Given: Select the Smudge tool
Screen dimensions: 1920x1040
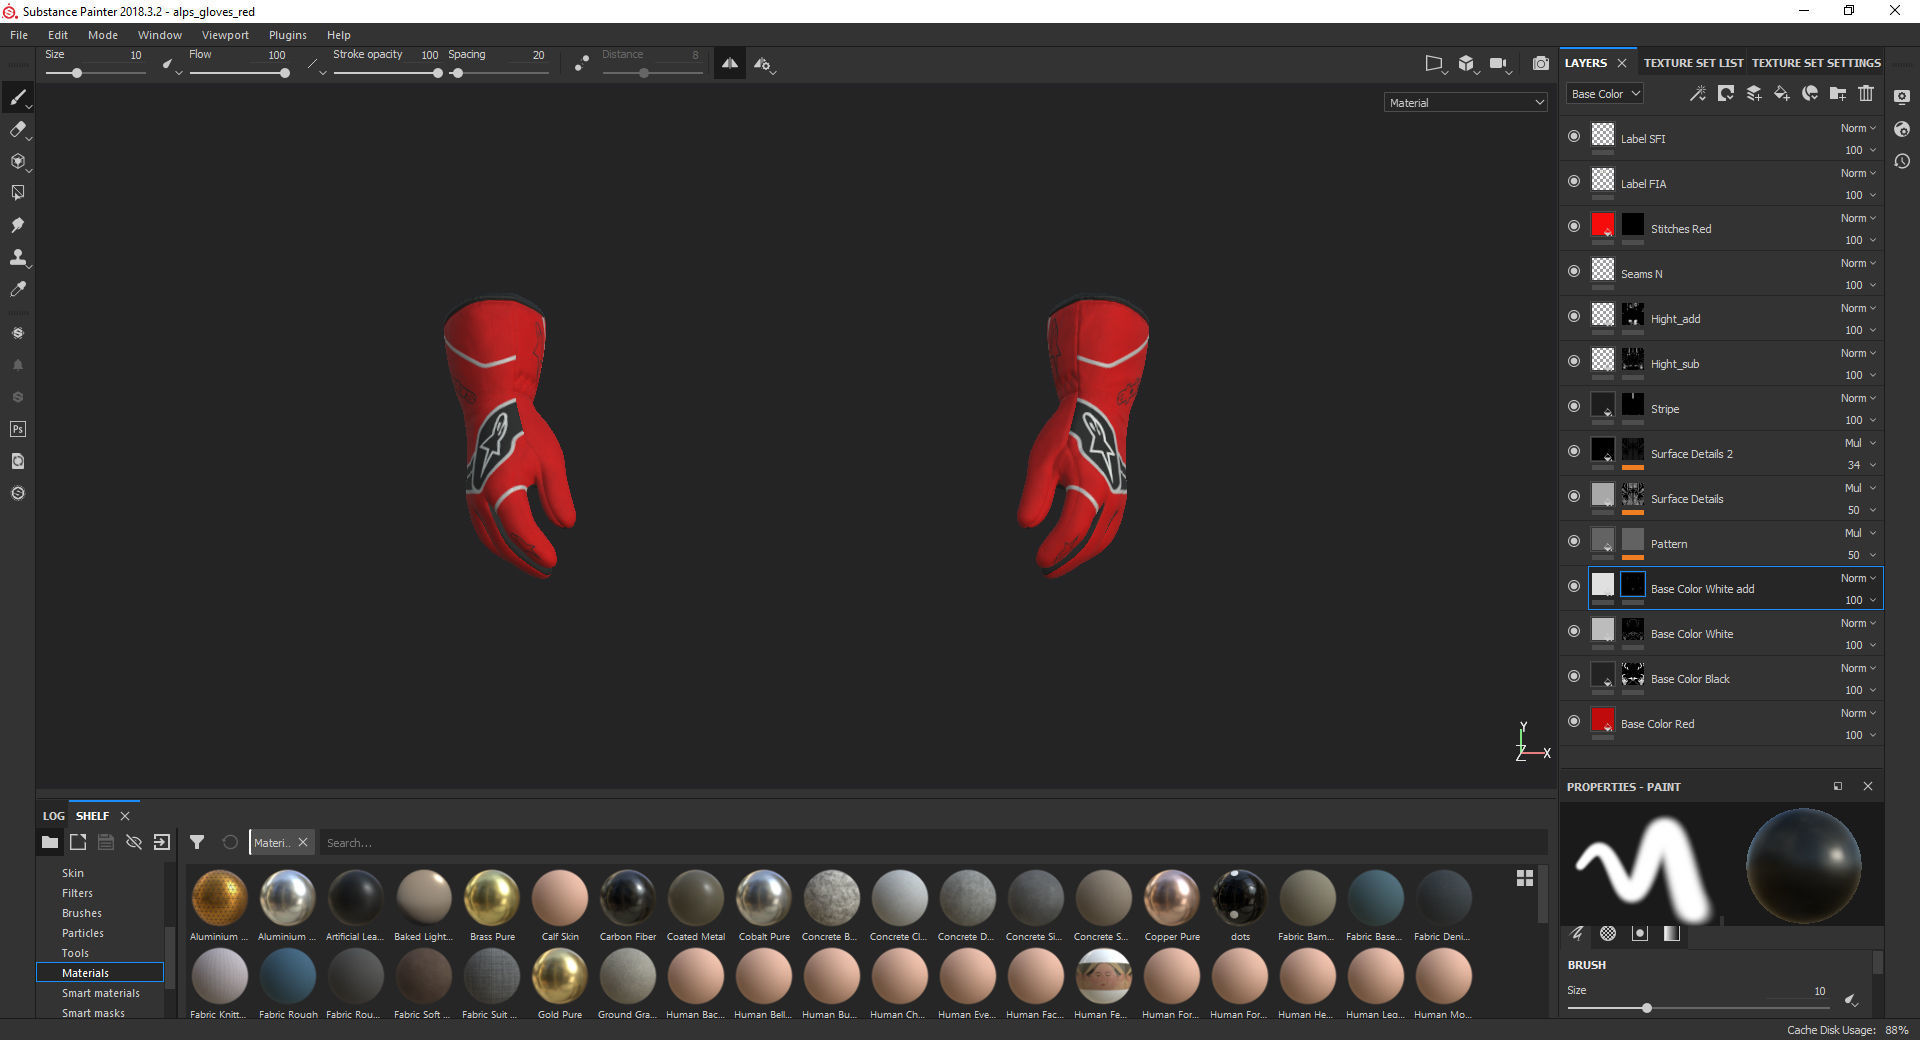Looking at the screenshot, I should [x=17, y=225].
